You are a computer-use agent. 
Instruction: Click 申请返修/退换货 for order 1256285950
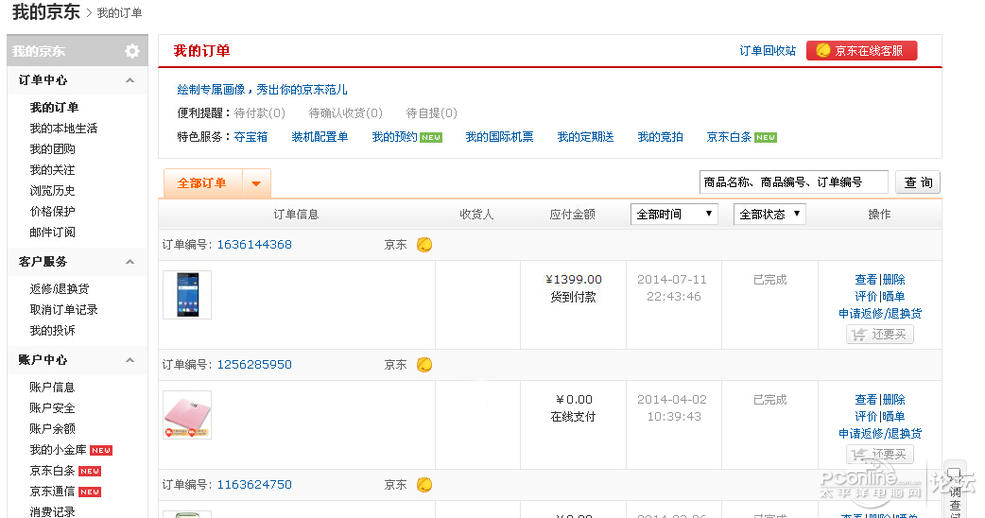click(x=880, y=433)
